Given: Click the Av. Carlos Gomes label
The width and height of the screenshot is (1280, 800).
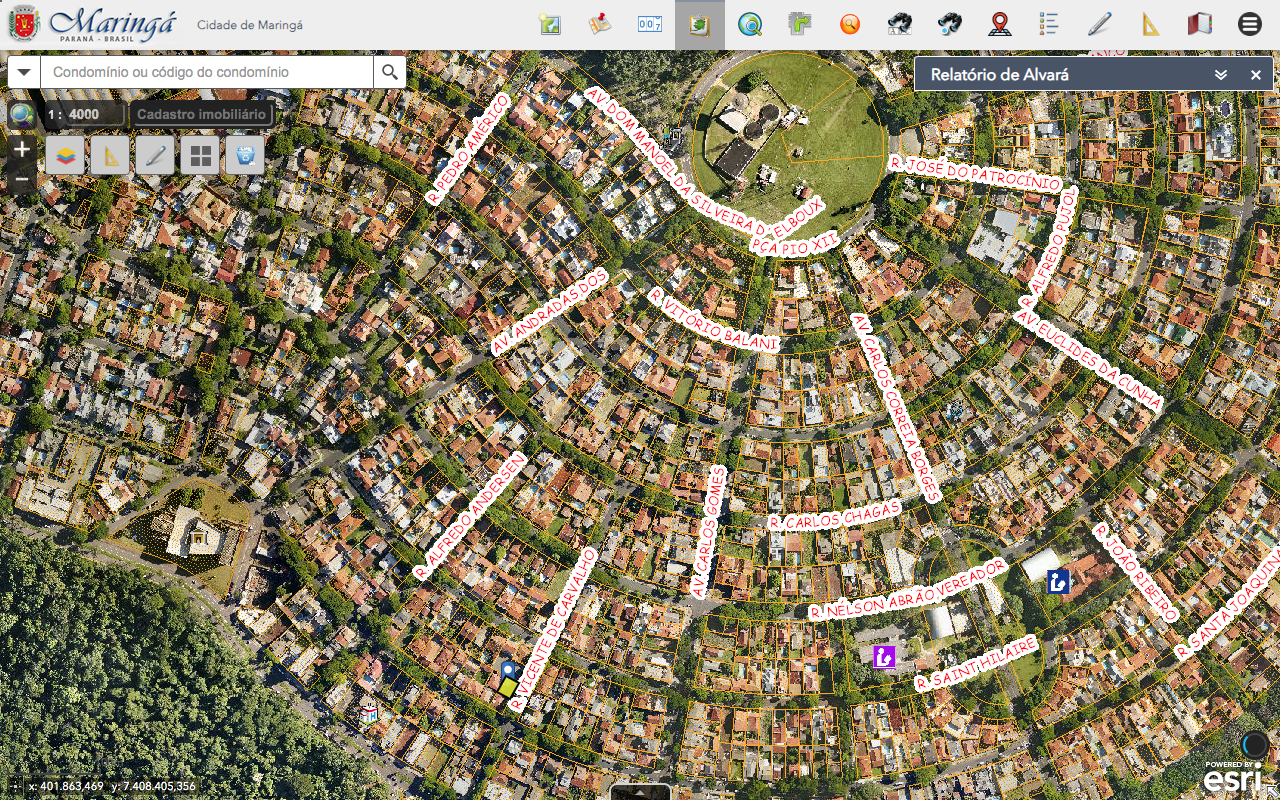Looking at the screenshot, I should point(709,532).
